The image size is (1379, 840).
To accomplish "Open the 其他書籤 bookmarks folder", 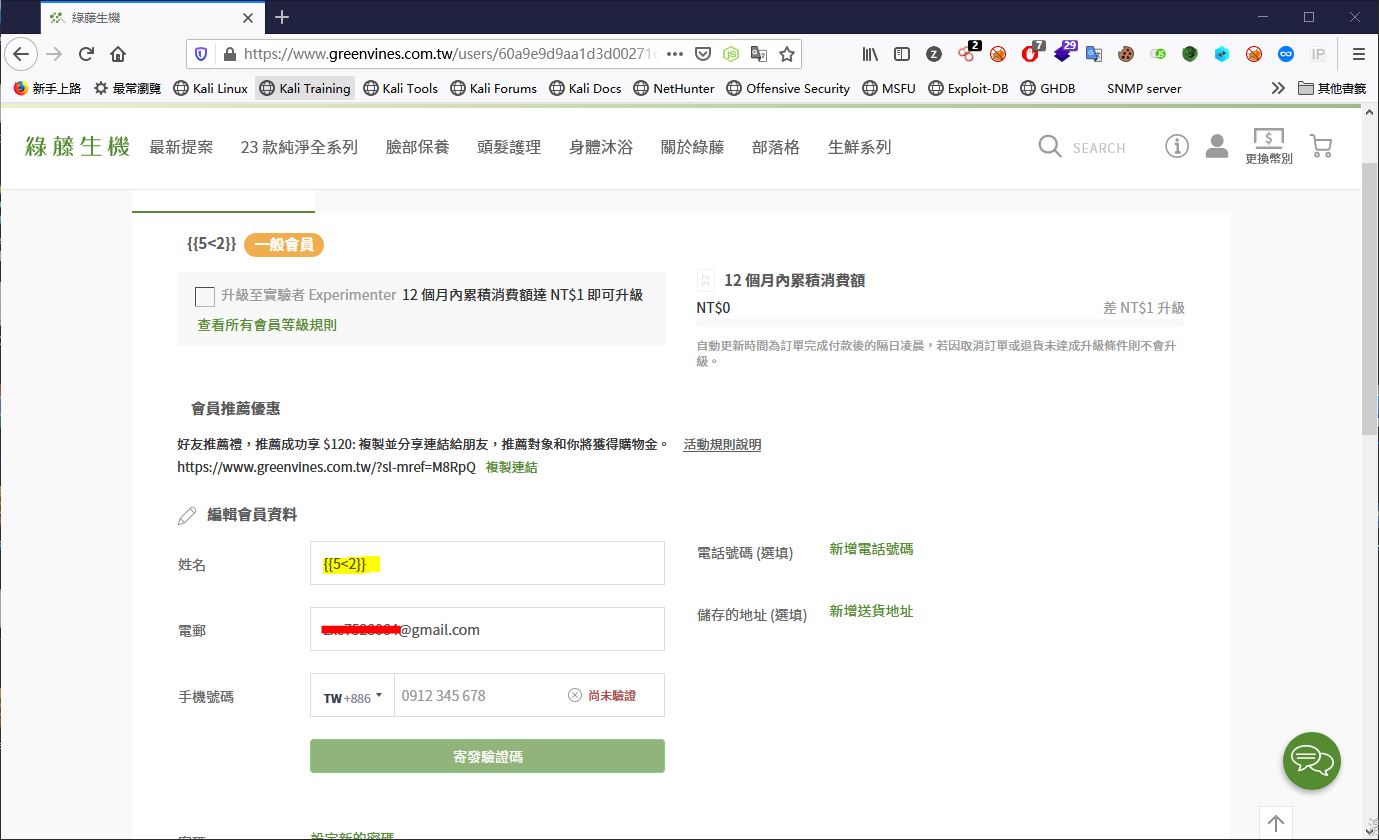I will point(1332,88).
